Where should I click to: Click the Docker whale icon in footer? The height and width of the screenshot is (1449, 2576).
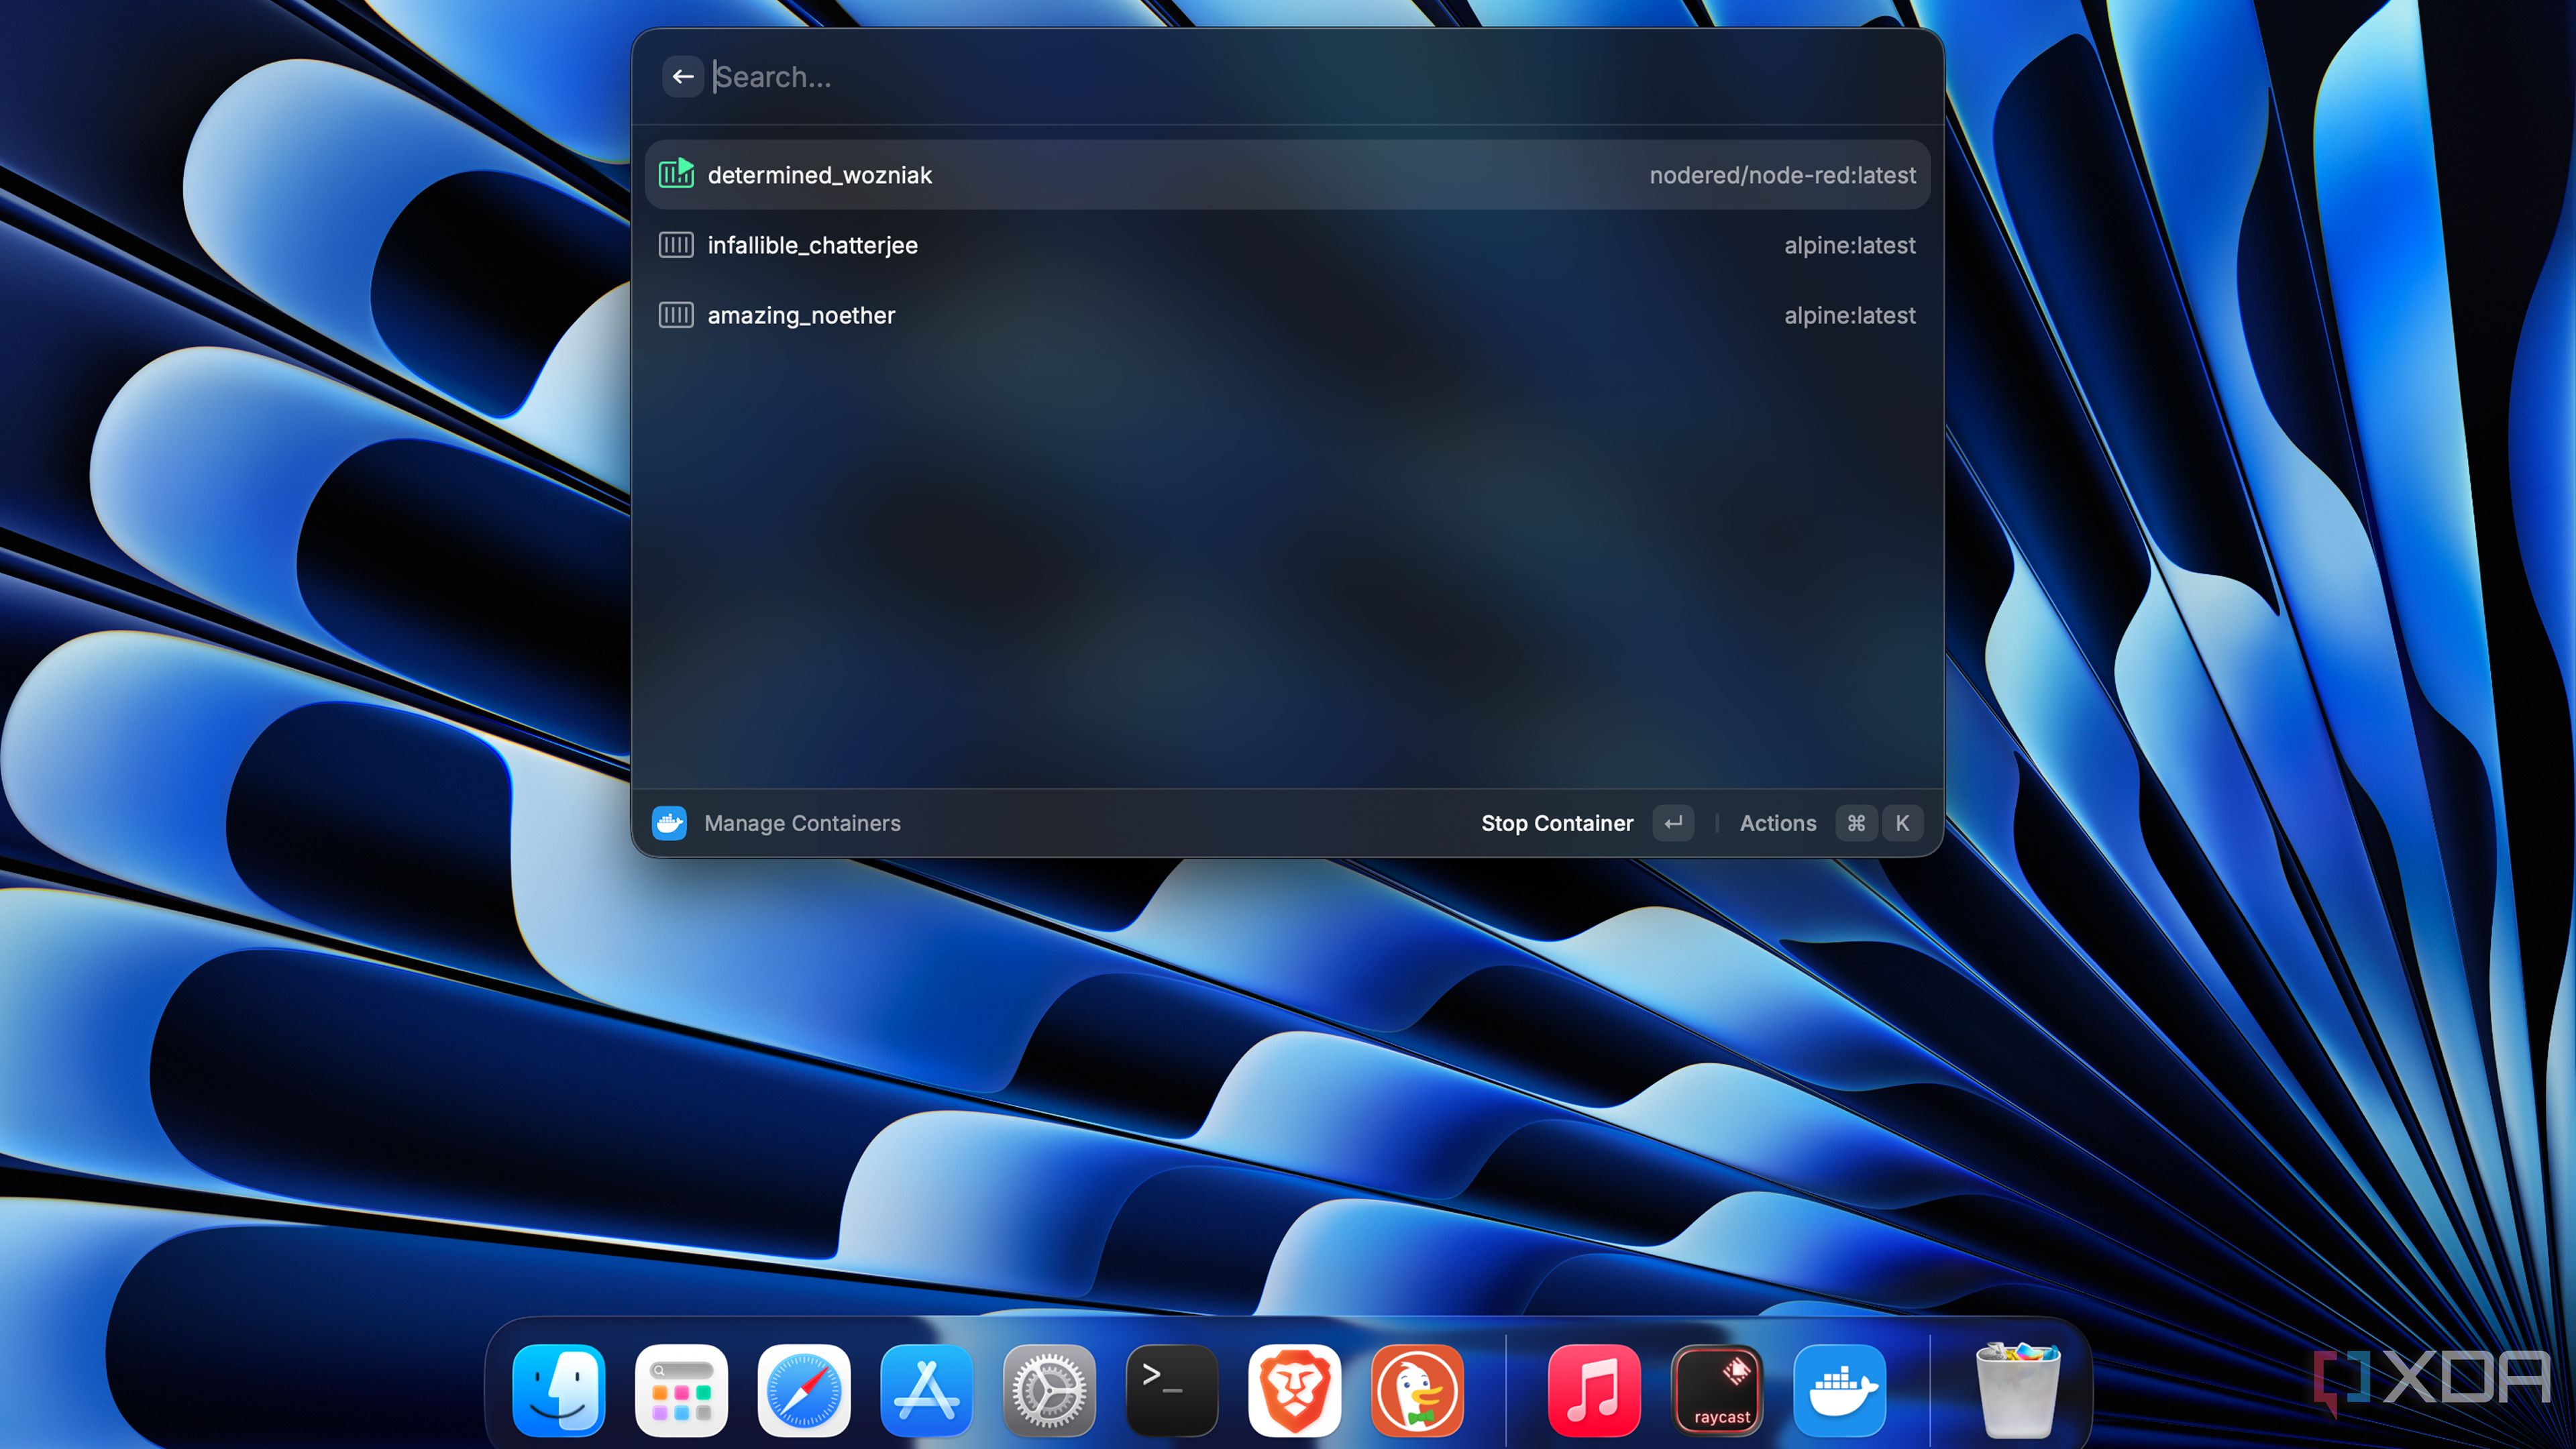tap(669, 823)
